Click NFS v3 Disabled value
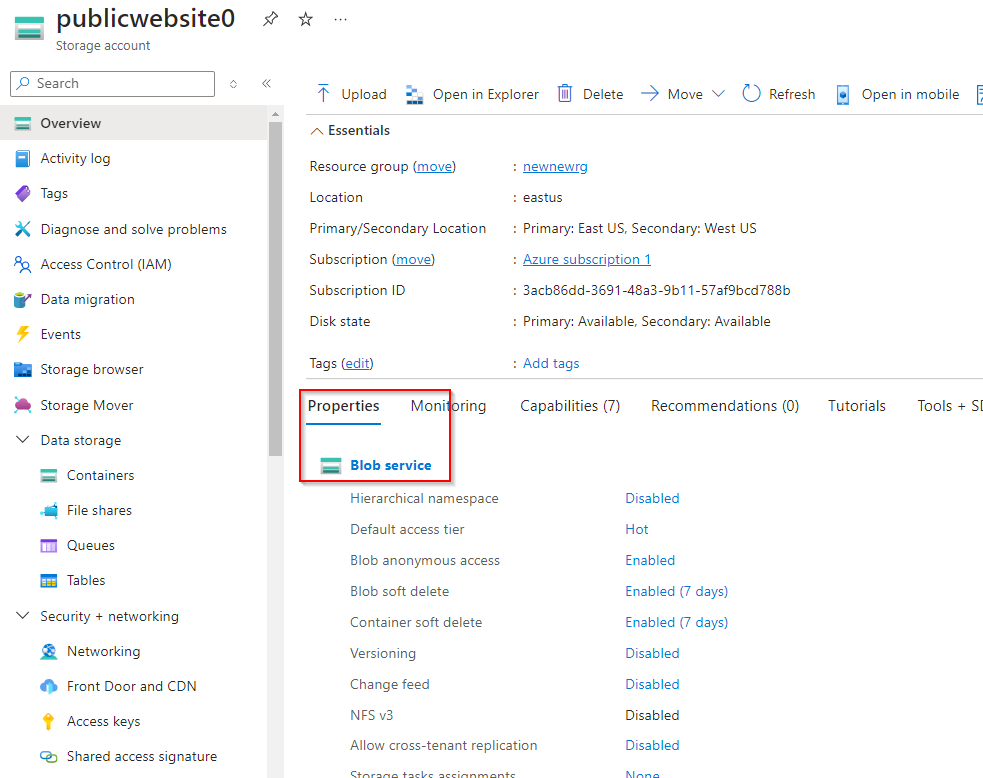Viewport: 983px width, 778px height. pyautogui.click(x=652, y=715)
